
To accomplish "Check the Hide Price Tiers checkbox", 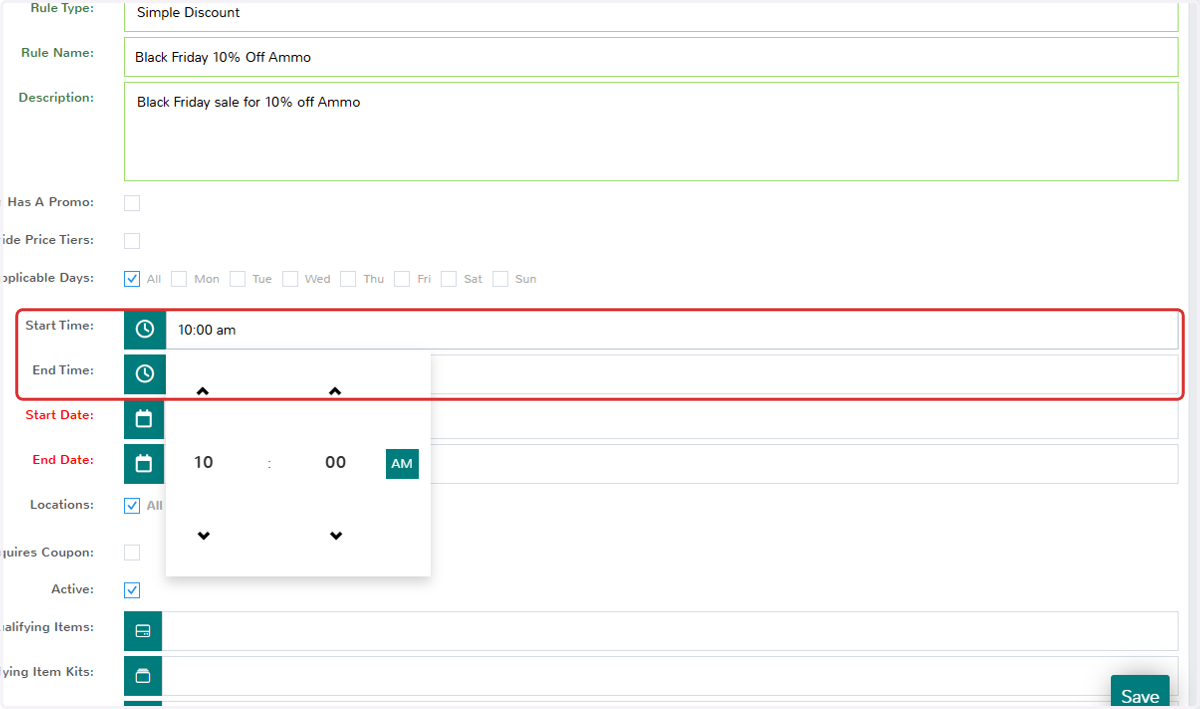I will 132,240.
